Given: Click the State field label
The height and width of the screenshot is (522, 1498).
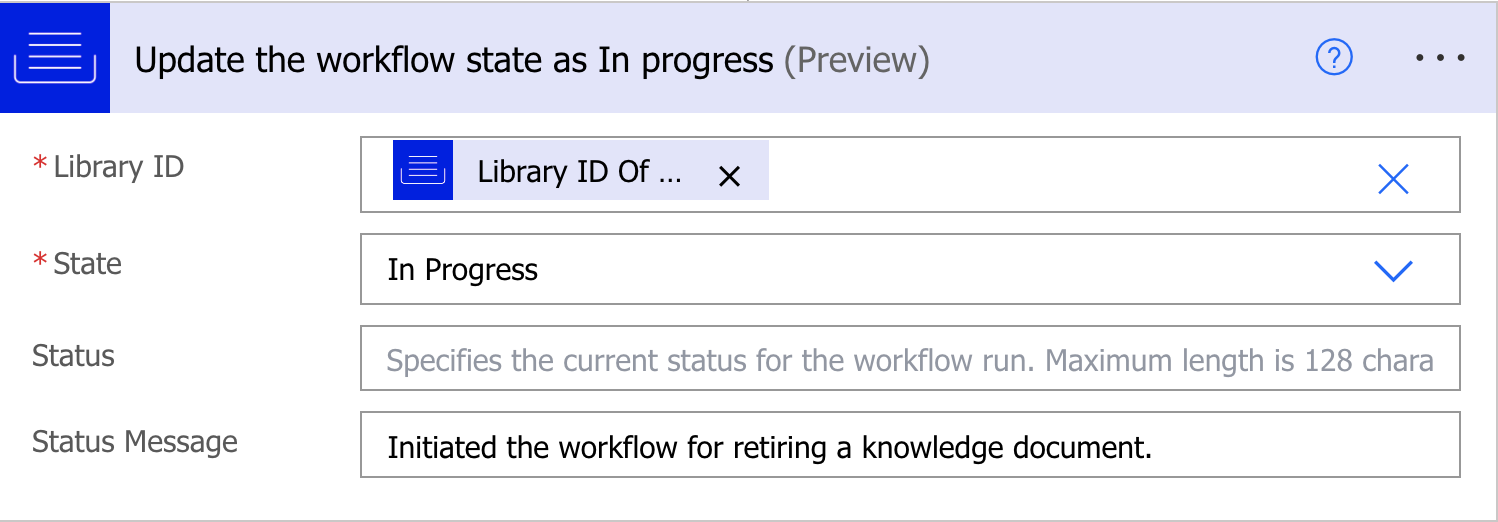Looking at the screenshot, I should [87, 264].
